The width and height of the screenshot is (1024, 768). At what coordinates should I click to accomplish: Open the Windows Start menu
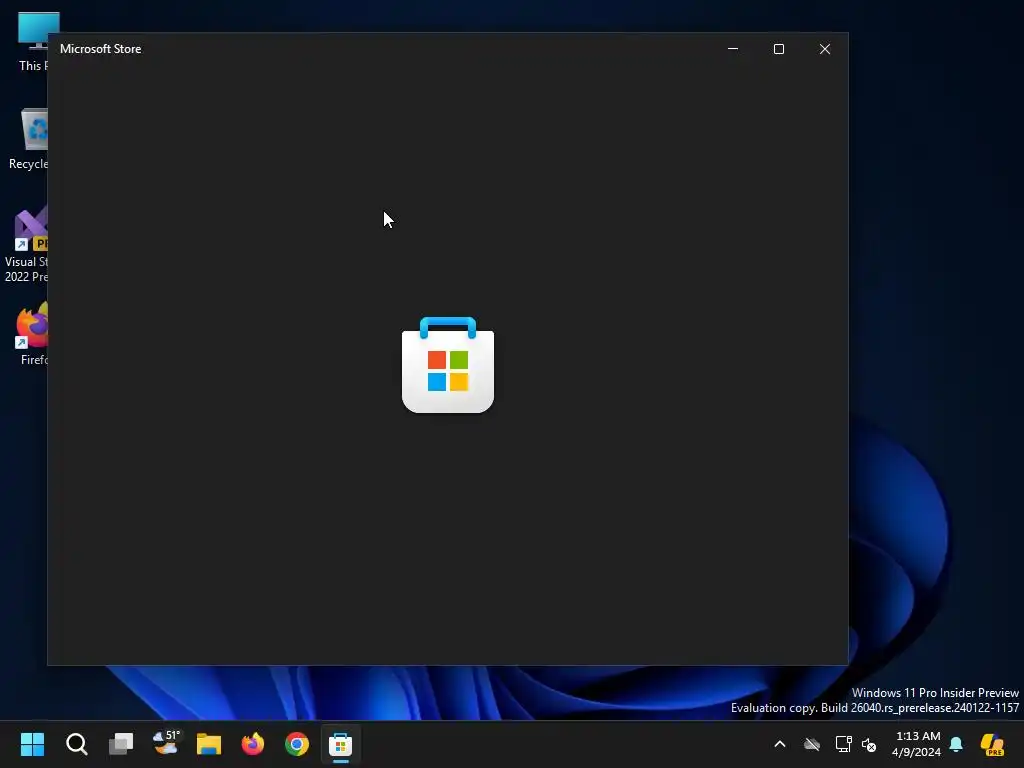click(32, 744)
